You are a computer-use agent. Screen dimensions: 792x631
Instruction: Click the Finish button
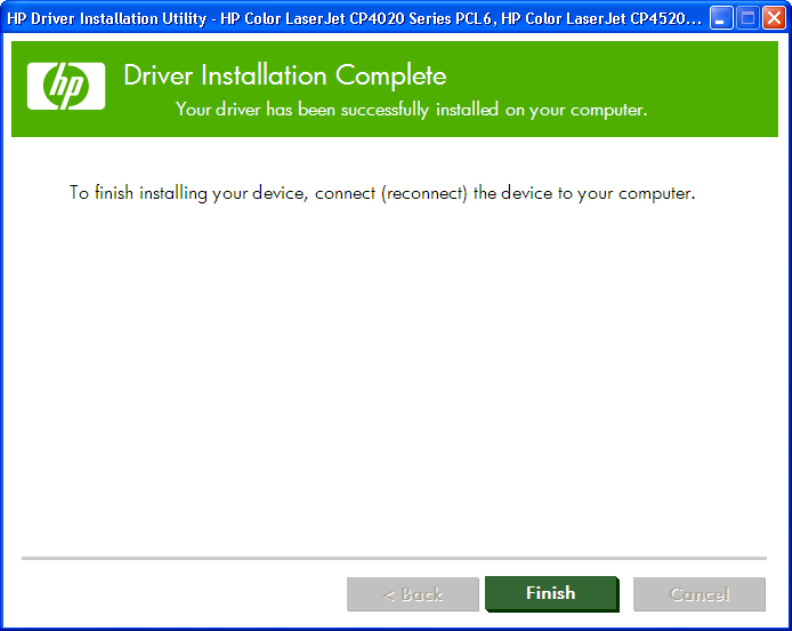[x=552, y=594]
